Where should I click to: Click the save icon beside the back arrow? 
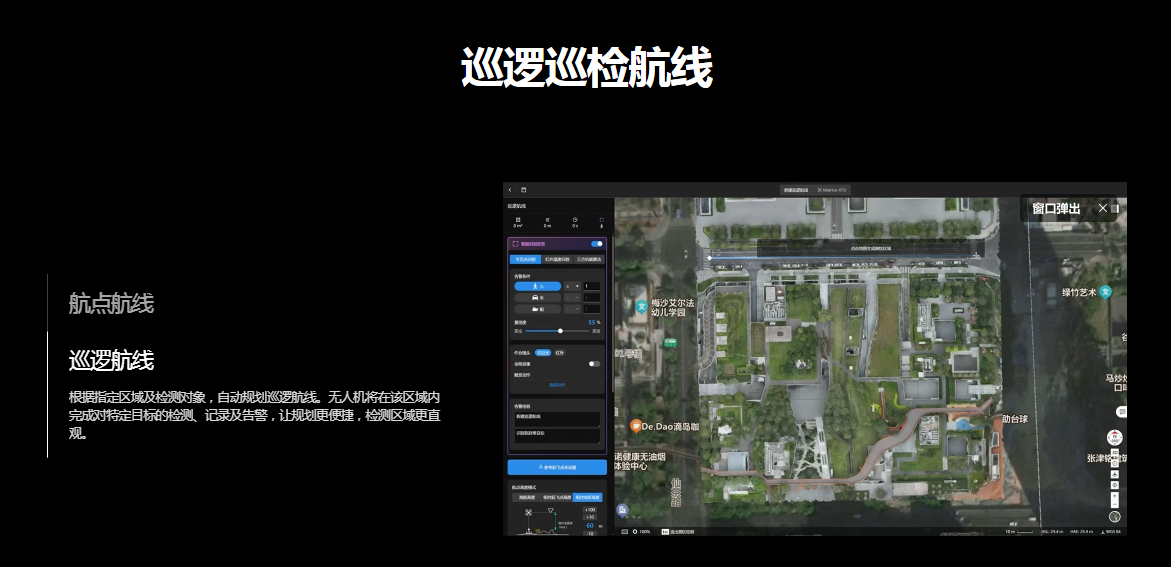pos(523,190)
